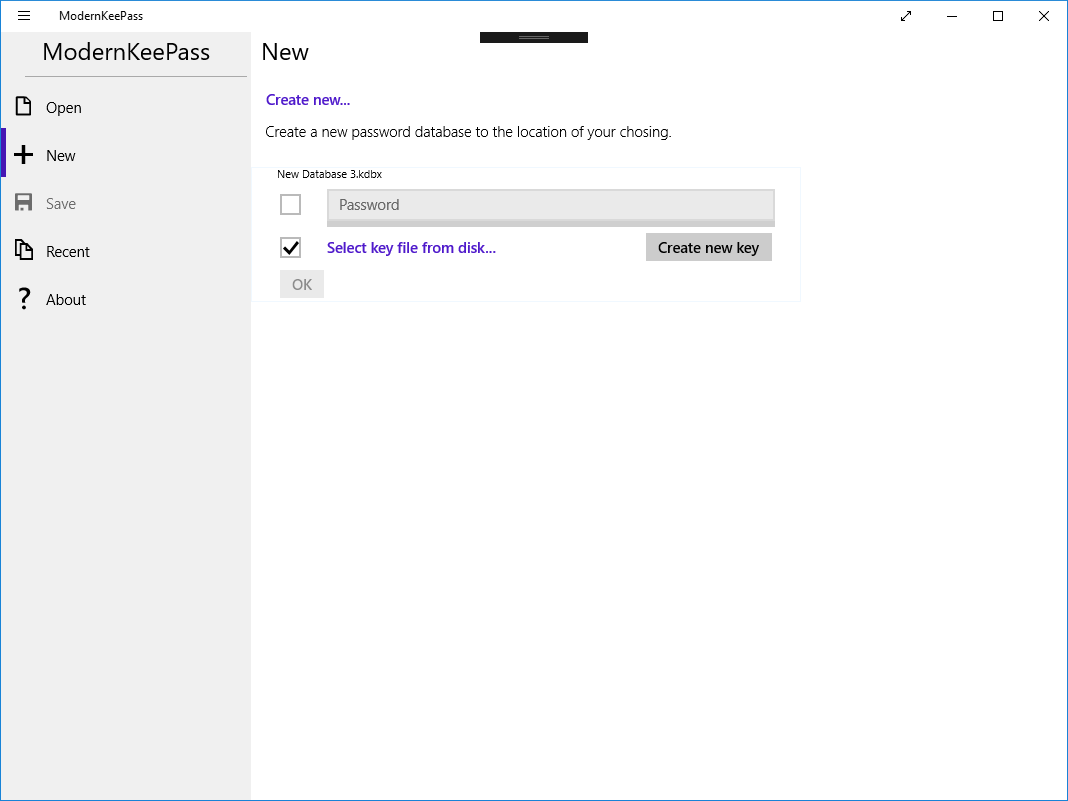1068x801 pixels.
Task: Click the 'New Database 3.kdbx' file name
Action: pyautogui.click(x=329, y=174)
